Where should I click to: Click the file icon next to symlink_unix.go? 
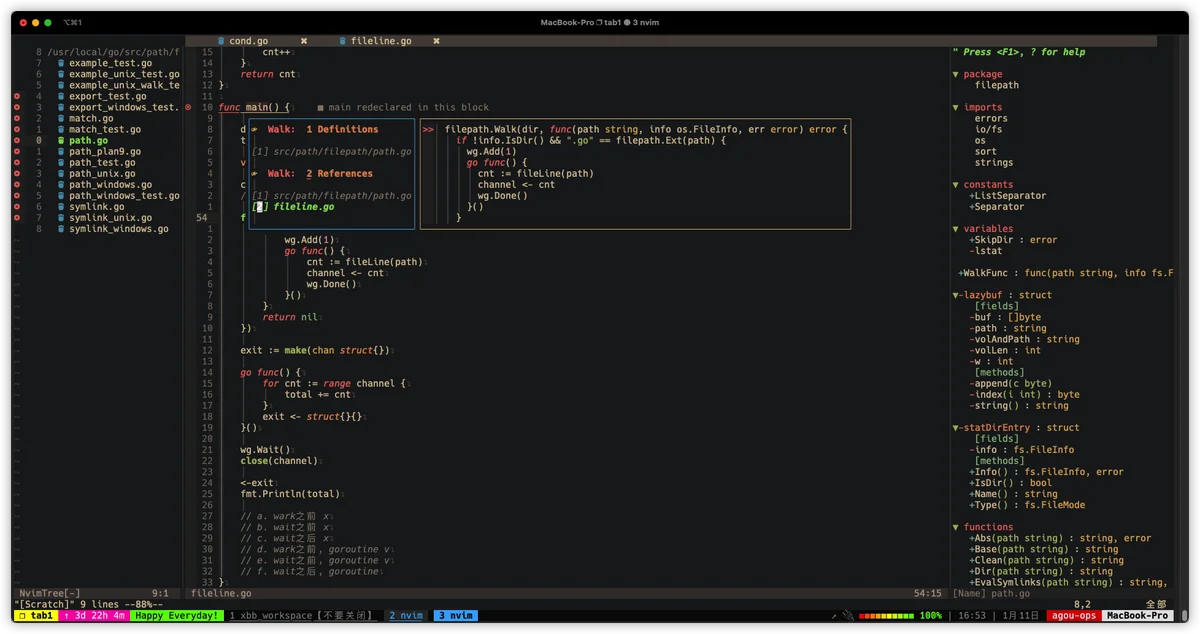point(61,217)
